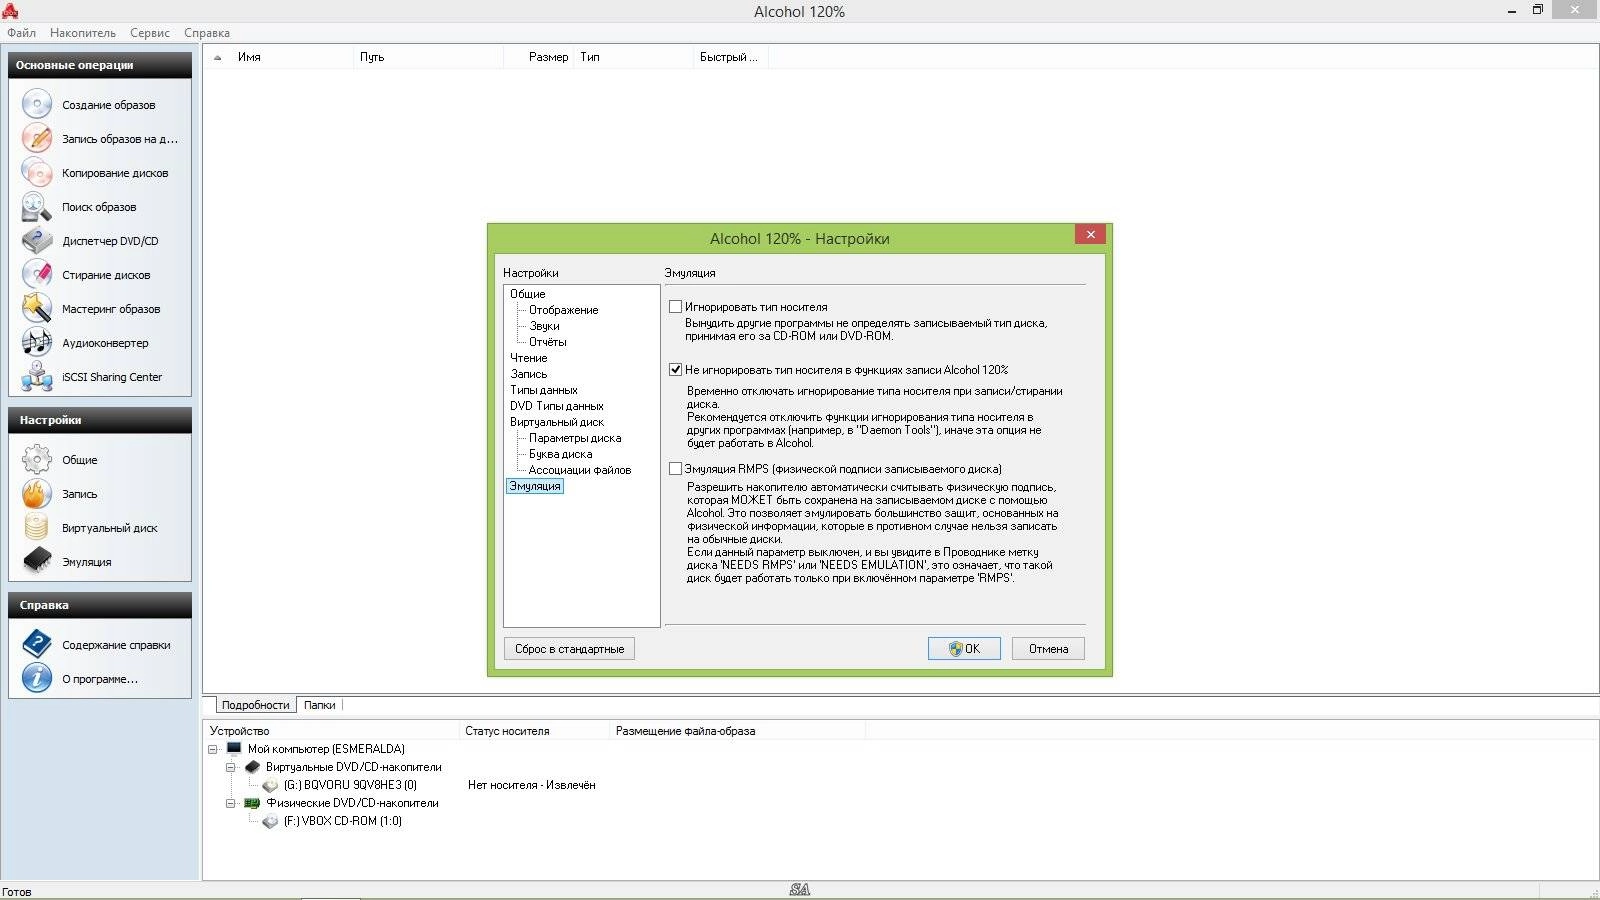Click the Отмена button
The image size is (1600, 900).
click(x=1048, y=649)
